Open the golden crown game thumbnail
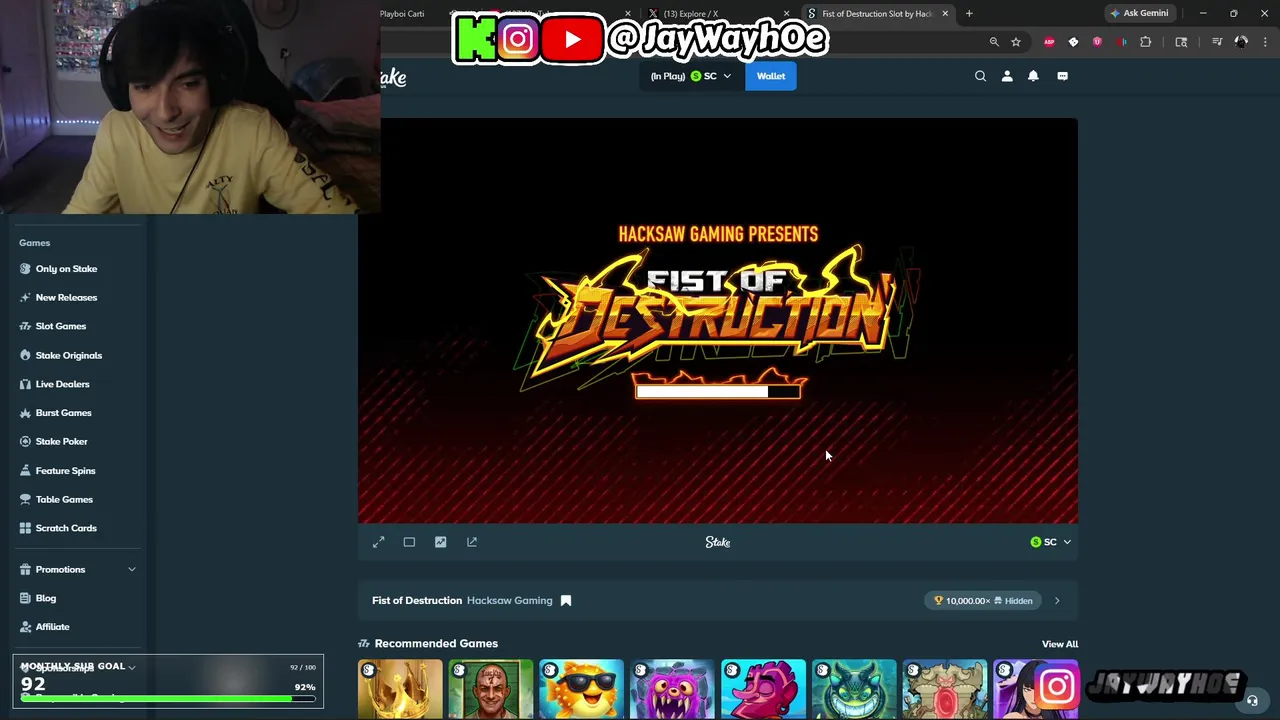This screenshot has width=1280, height=720. pos(400,689)
